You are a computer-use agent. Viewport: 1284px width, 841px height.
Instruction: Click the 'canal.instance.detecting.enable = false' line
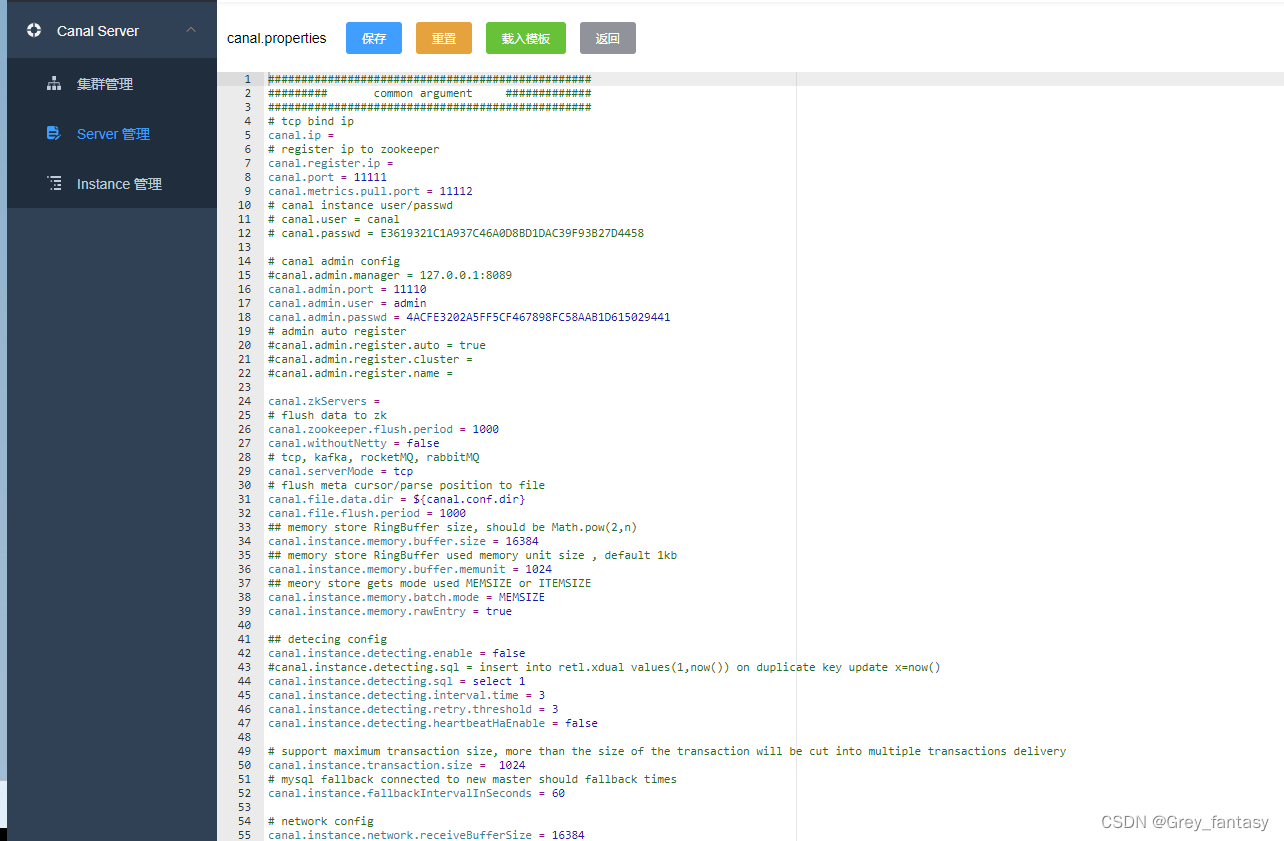pyautogui.click(x=397, y=653)
